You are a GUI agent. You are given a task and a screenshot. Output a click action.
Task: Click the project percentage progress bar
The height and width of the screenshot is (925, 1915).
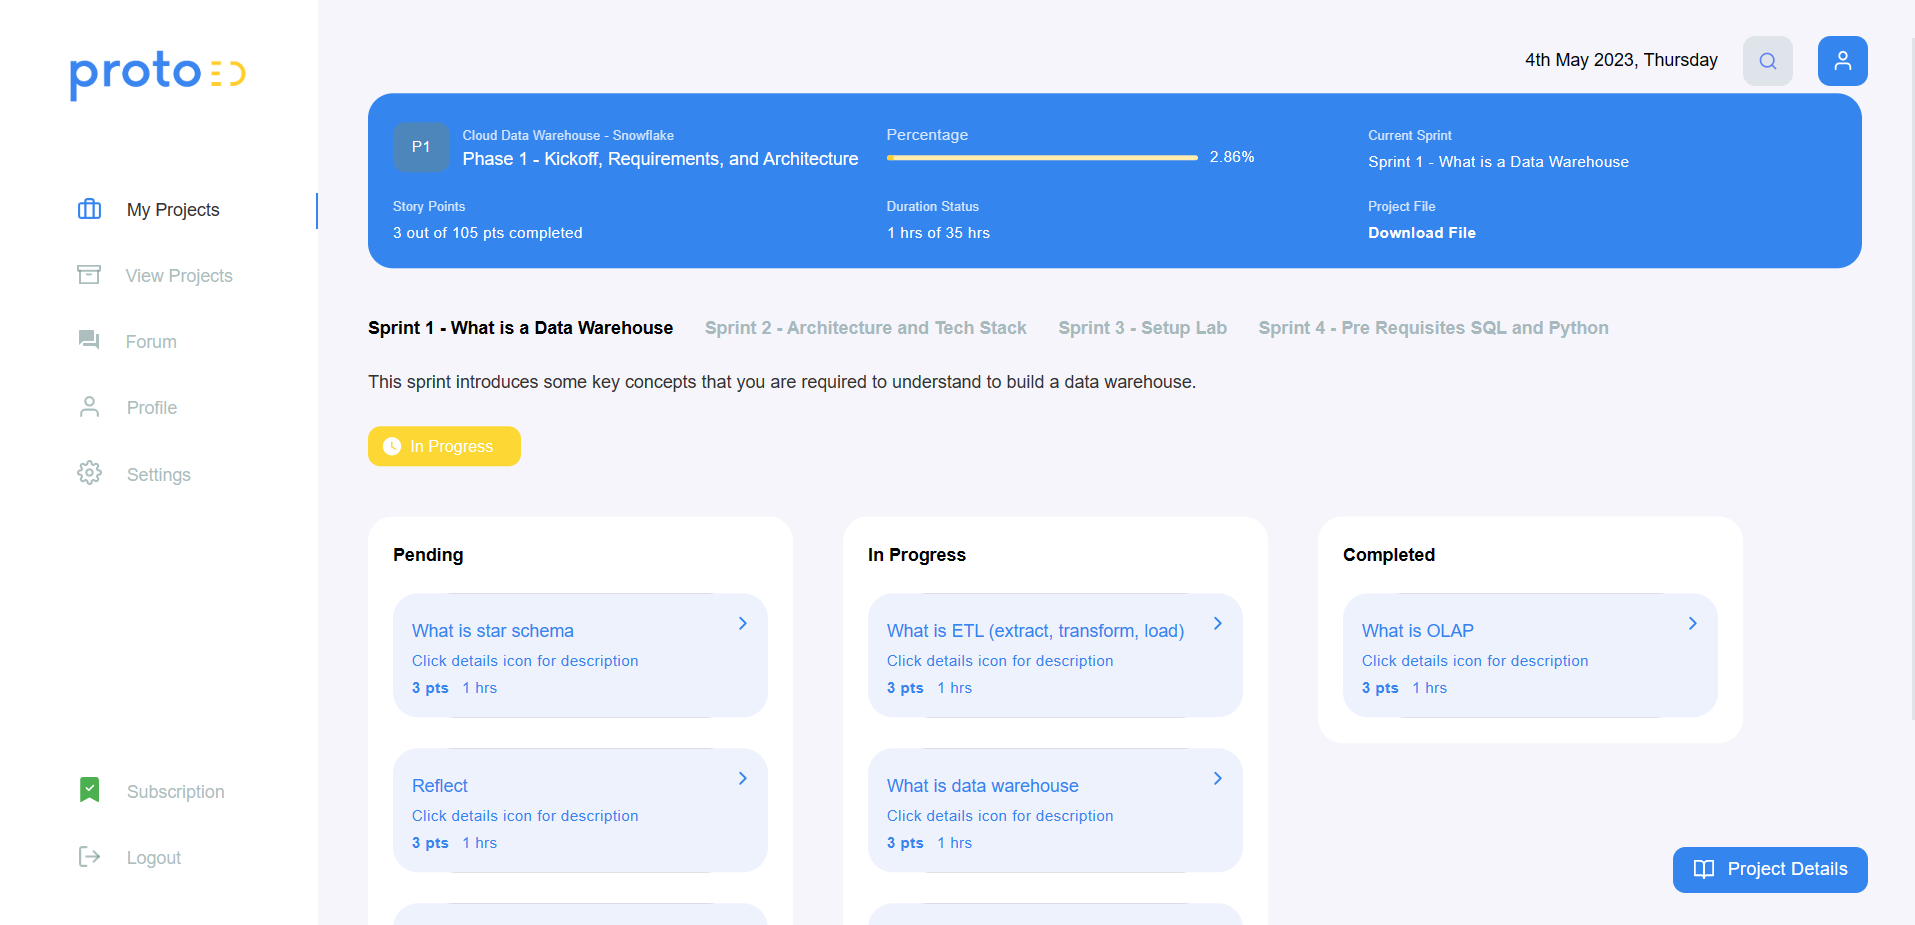pos(1041,157)
